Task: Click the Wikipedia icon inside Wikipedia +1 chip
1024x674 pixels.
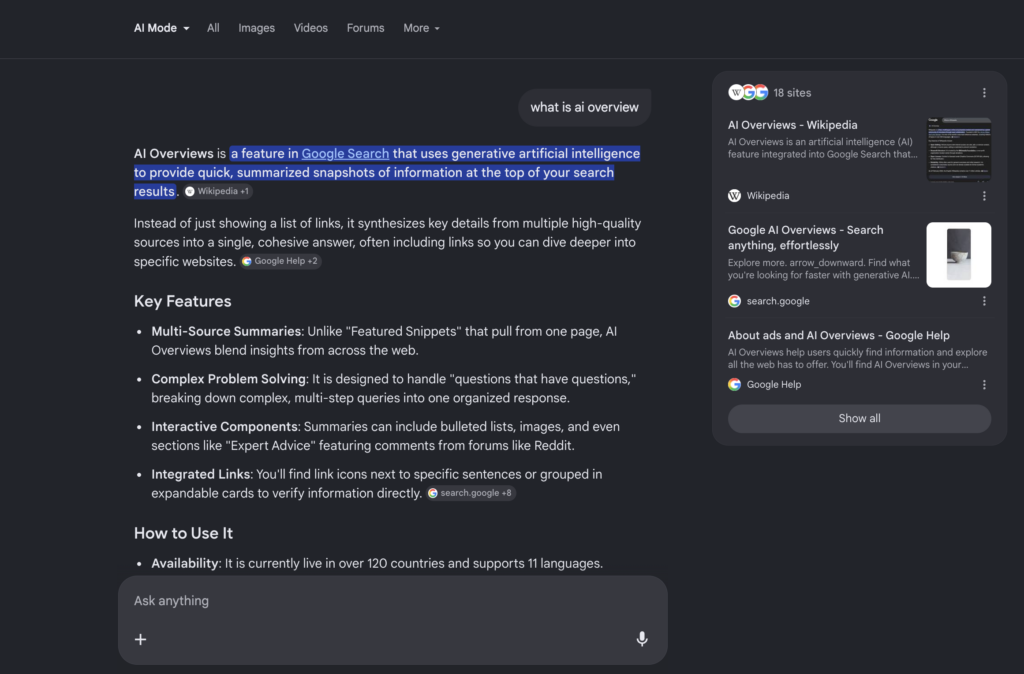Action: (190, 191)
